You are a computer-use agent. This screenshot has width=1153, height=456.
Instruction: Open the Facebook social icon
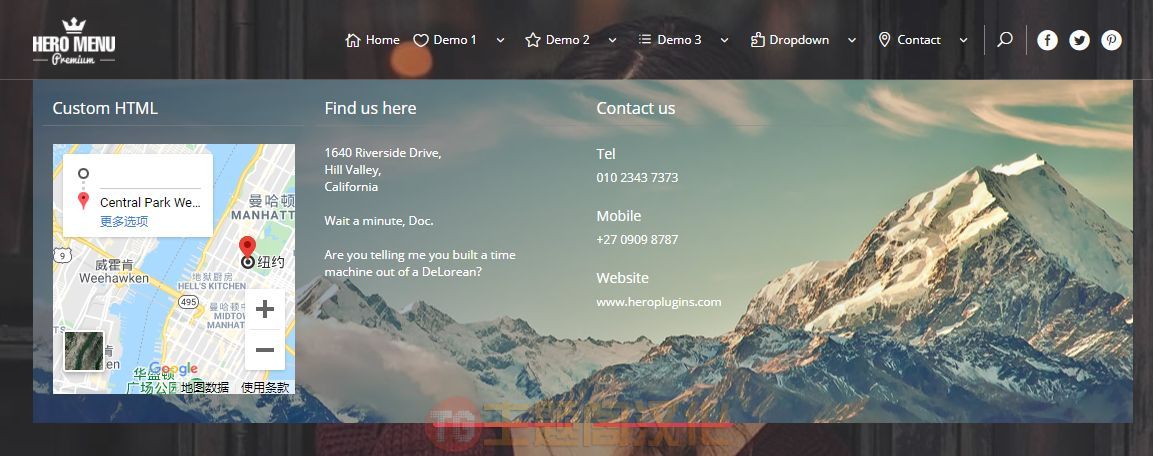[x=1047, y=40]
